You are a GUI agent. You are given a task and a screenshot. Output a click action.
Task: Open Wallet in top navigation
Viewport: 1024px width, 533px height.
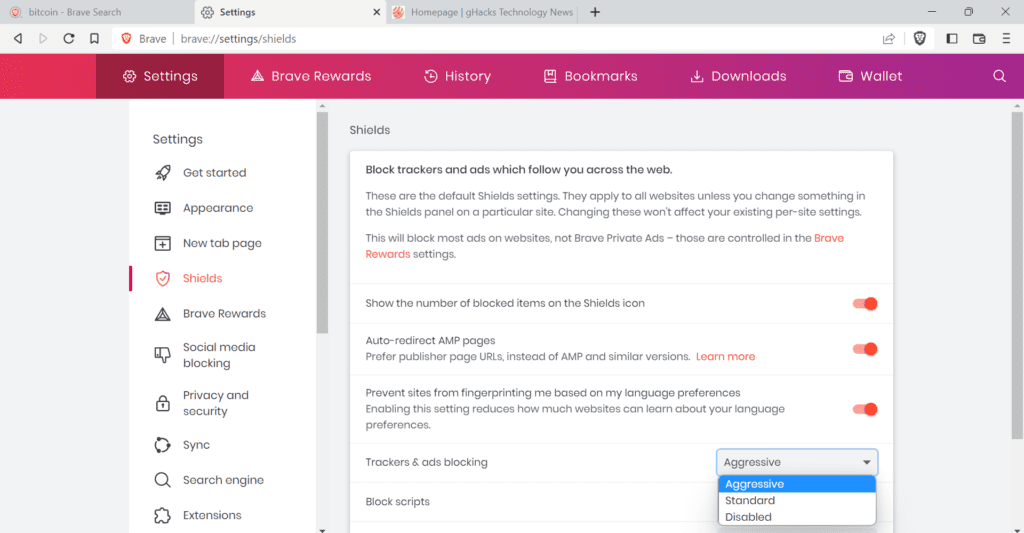coord(870,76)
